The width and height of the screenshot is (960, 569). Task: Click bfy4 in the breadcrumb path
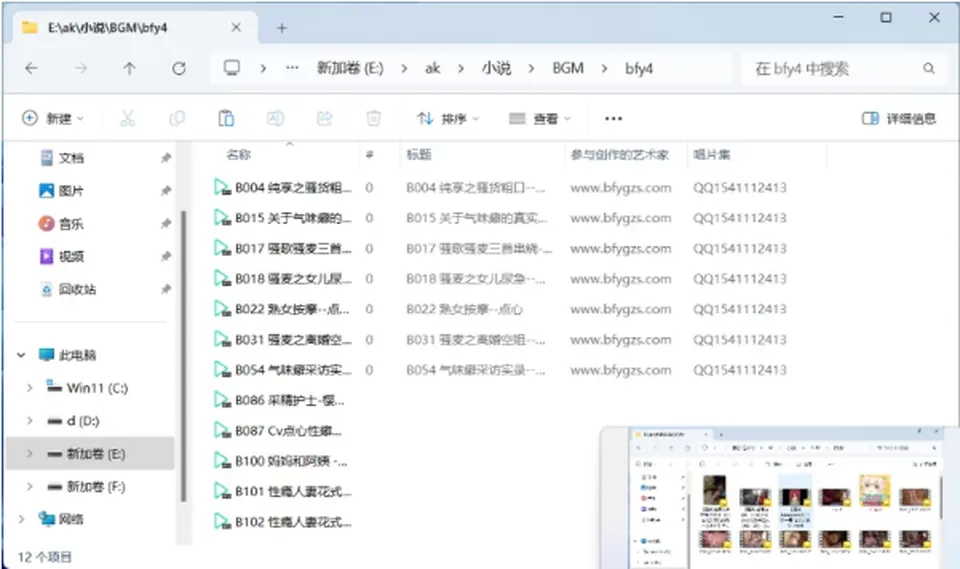coord(639,68)
